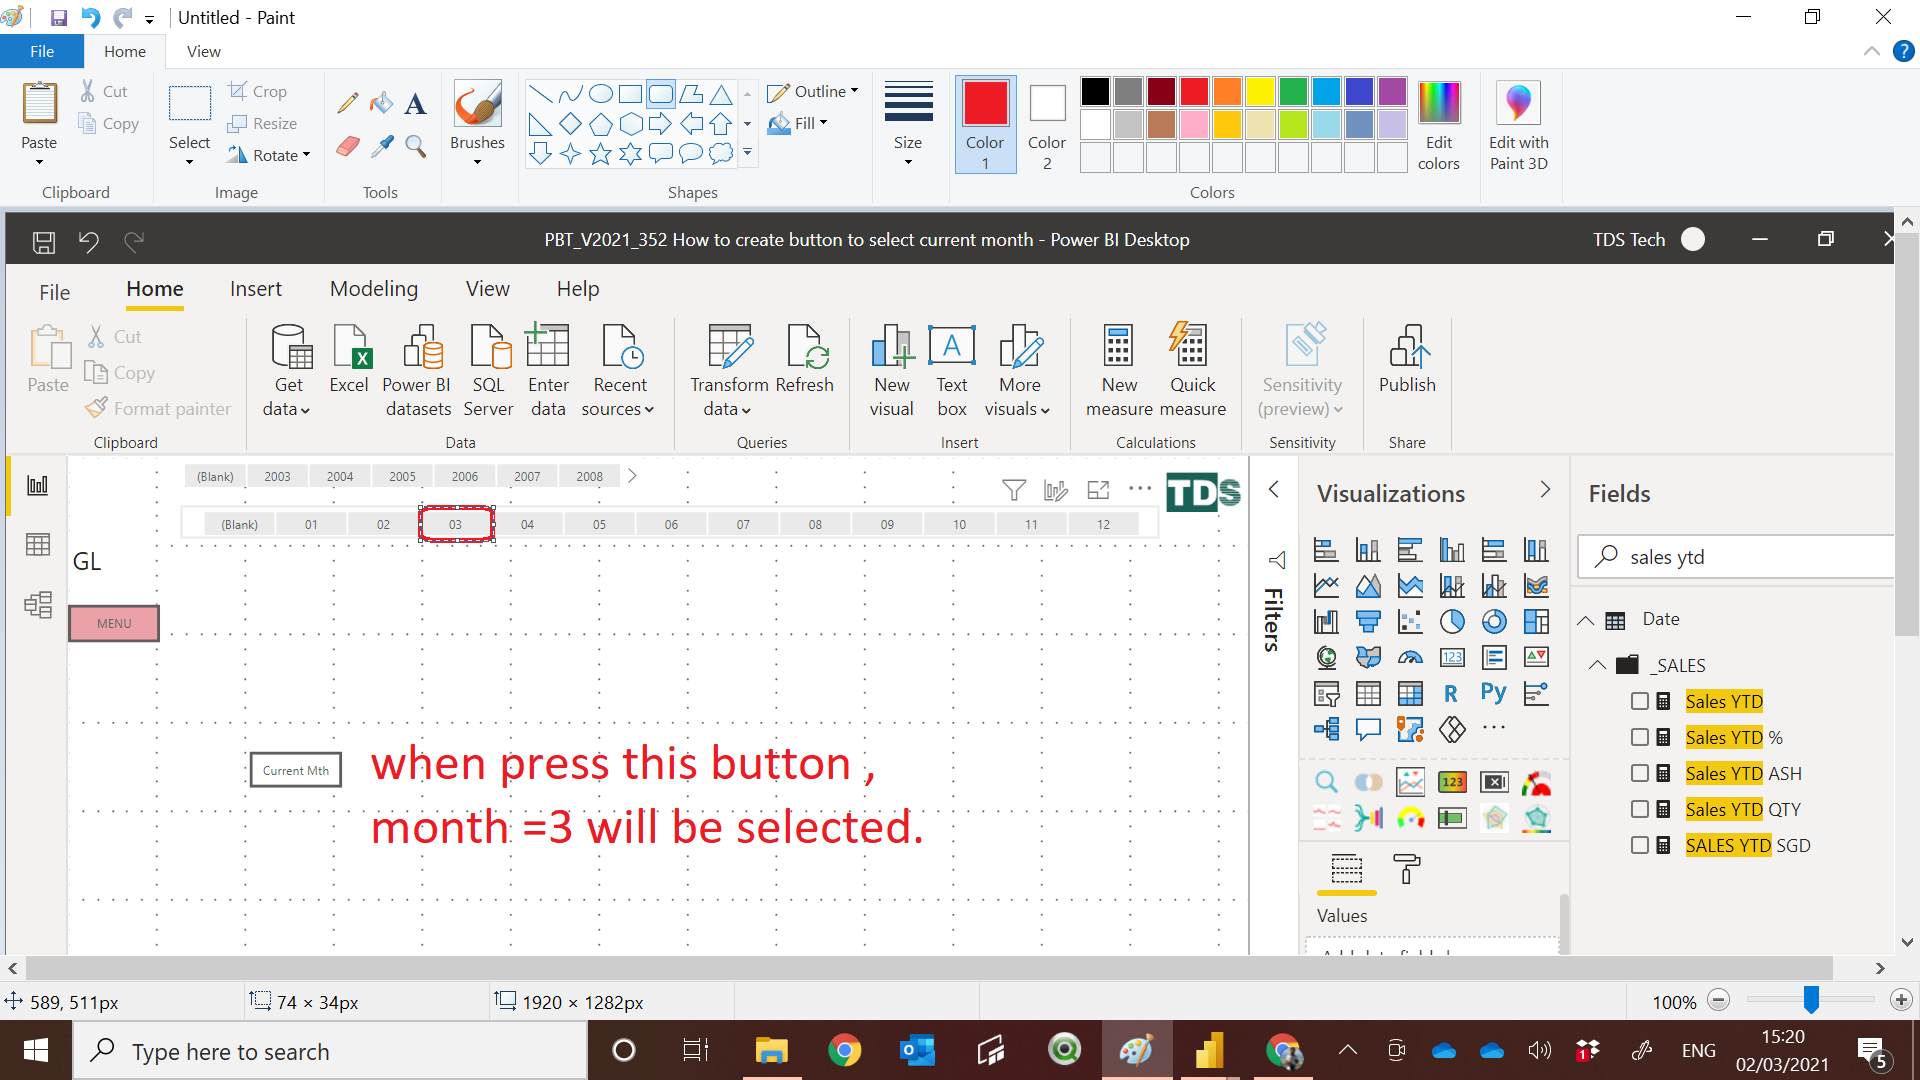Select Paint's Magnifier tool

(416, 146)
